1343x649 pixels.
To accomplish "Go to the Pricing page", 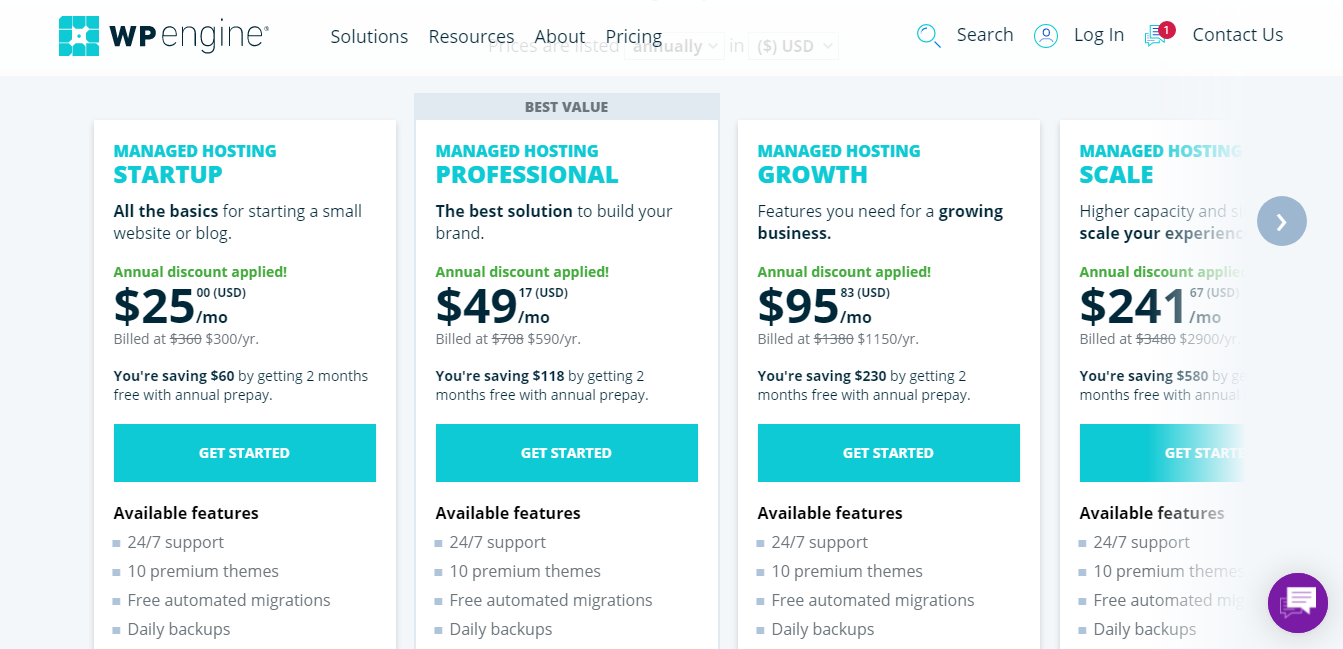I will (634, 37).
